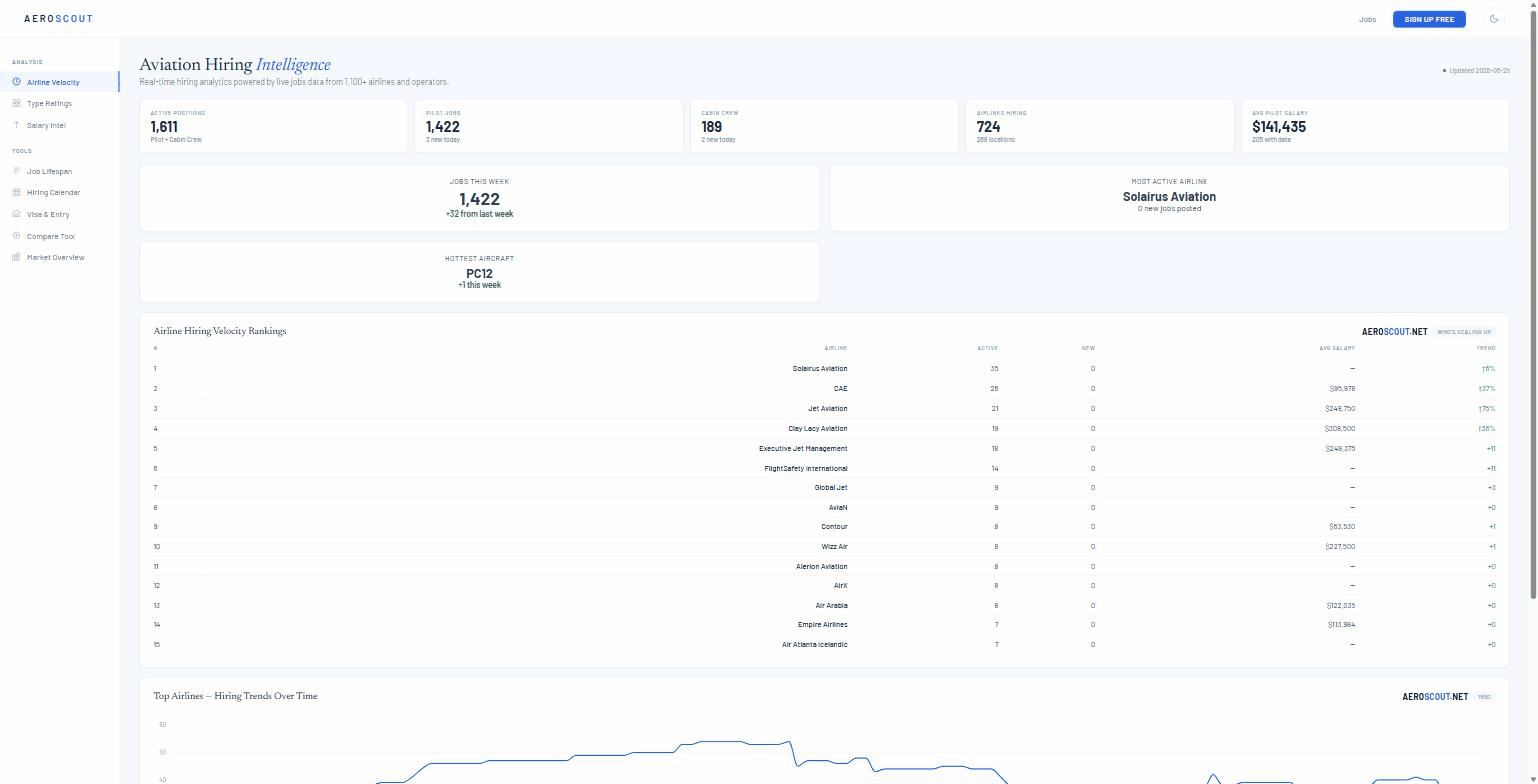1538x784 pixels.
Task: Click the Trend column header
Action: [x=1486, y=348]
